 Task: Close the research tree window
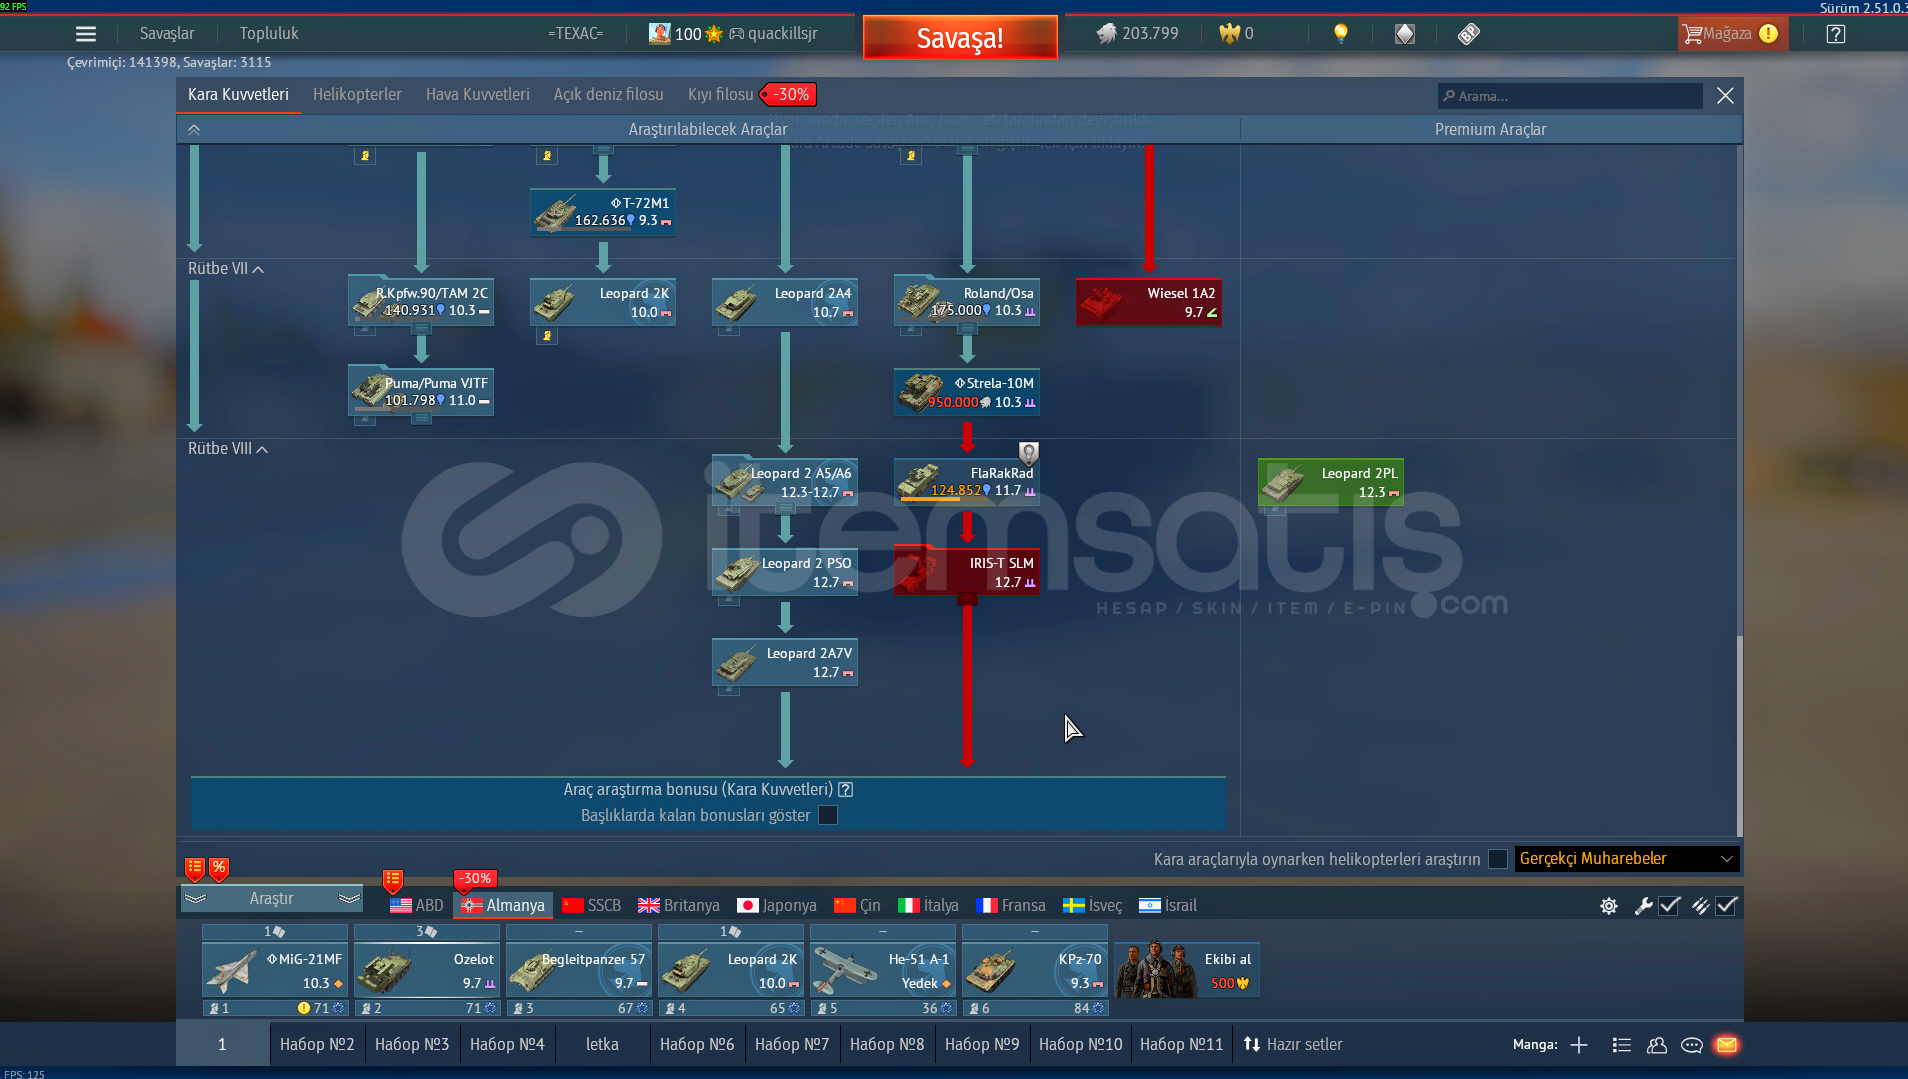tap(1725, 96)
